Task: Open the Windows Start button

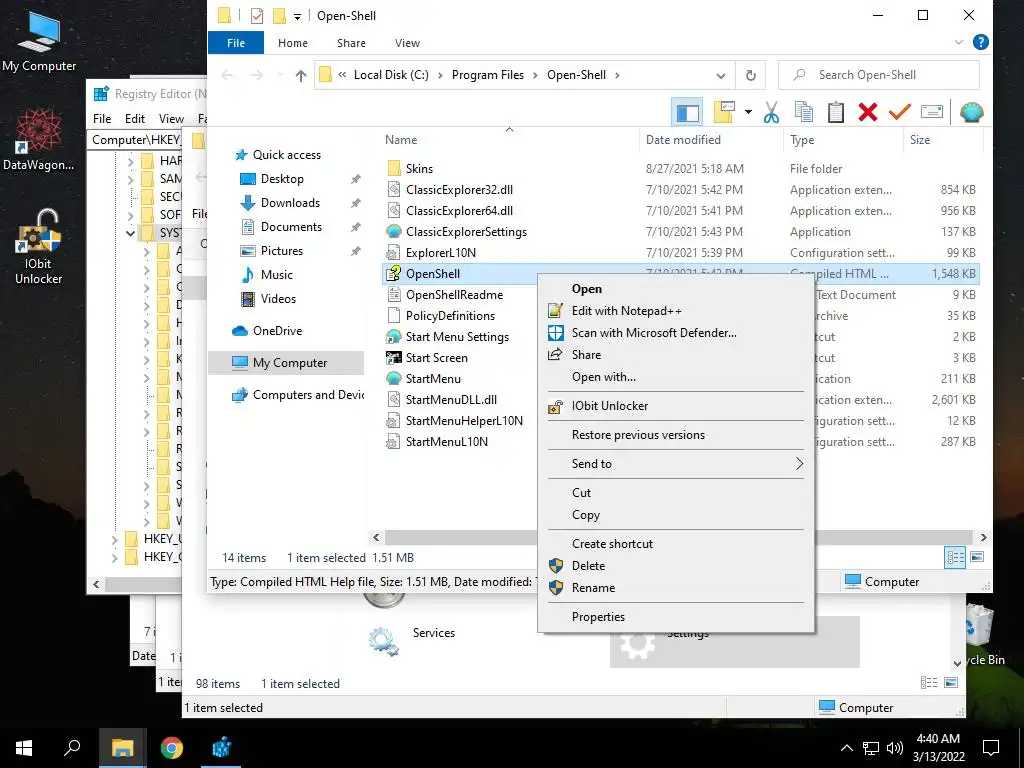Action: [24, 748]
